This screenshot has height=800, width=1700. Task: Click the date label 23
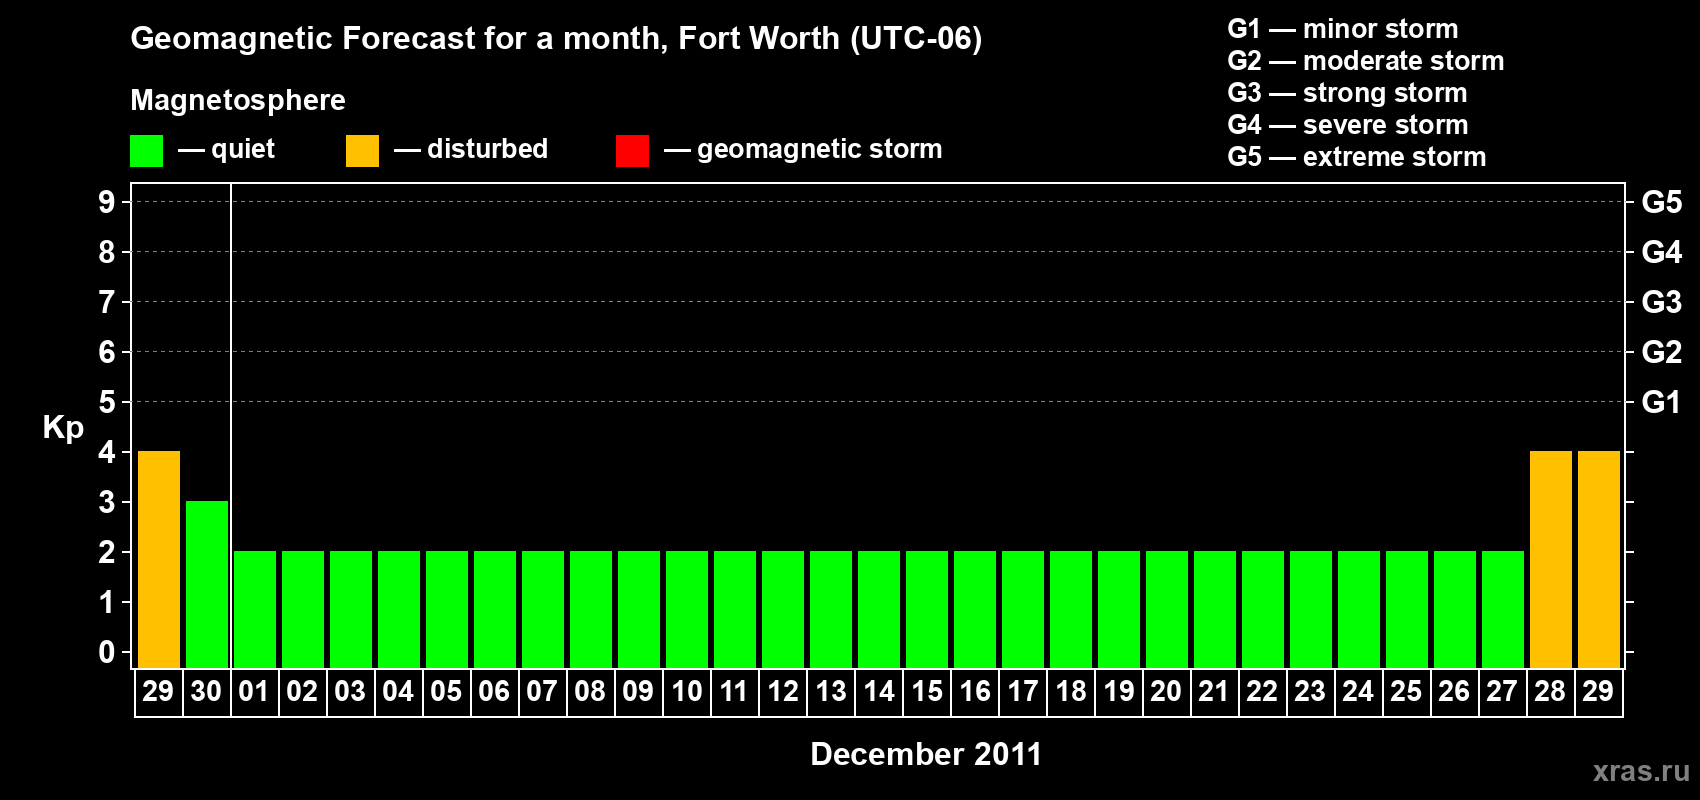tap(1310, 691)
